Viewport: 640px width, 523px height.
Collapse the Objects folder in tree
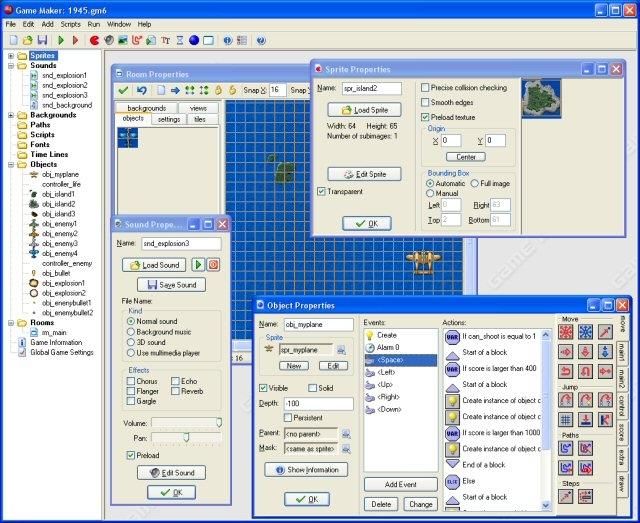click(x=10, y=166)
